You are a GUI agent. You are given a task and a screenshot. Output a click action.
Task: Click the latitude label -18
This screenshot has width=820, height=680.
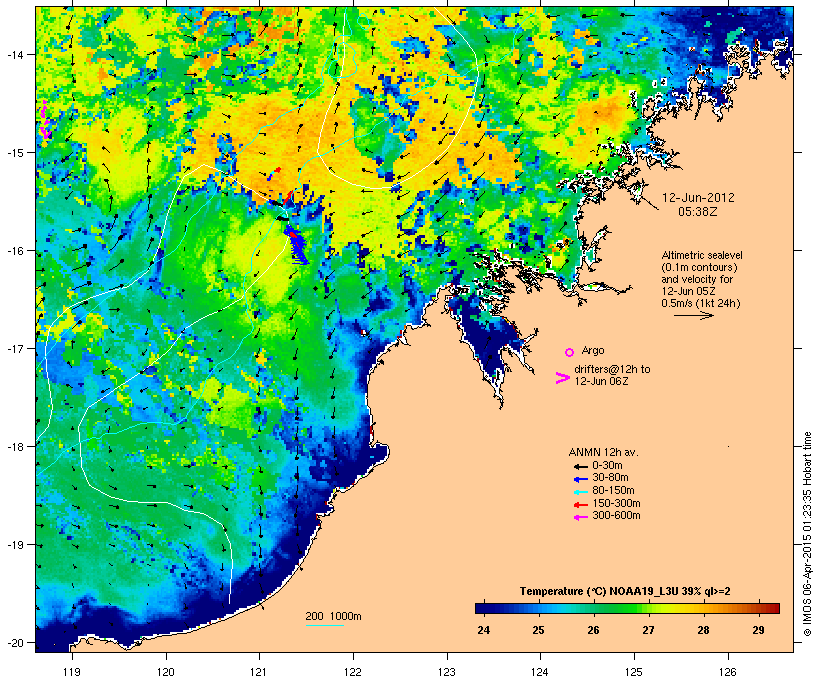14,447
